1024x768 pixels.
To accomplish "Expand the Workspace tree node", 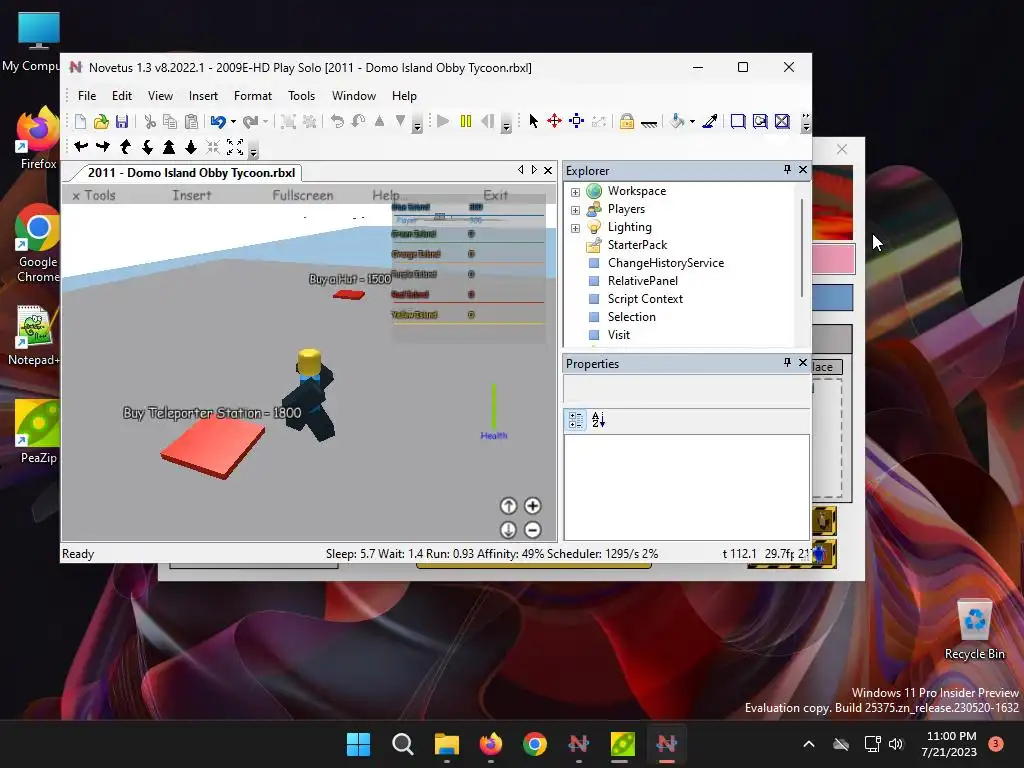I will pos(575,192).
